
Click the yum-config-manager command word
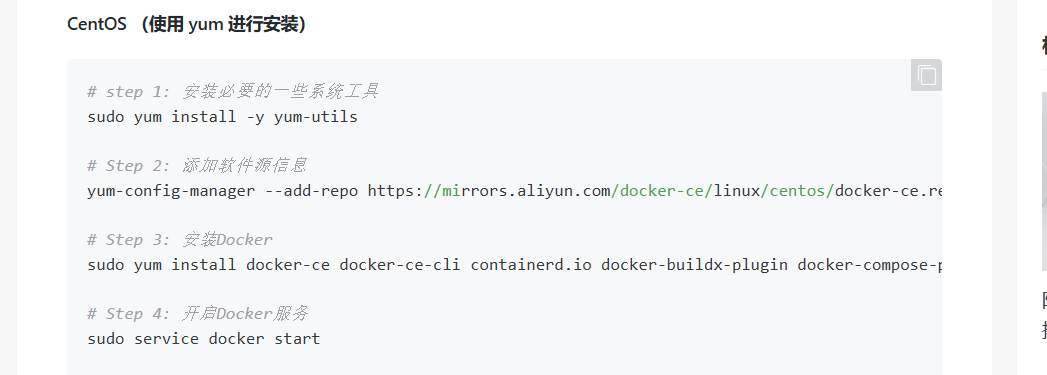coord(171,191)
